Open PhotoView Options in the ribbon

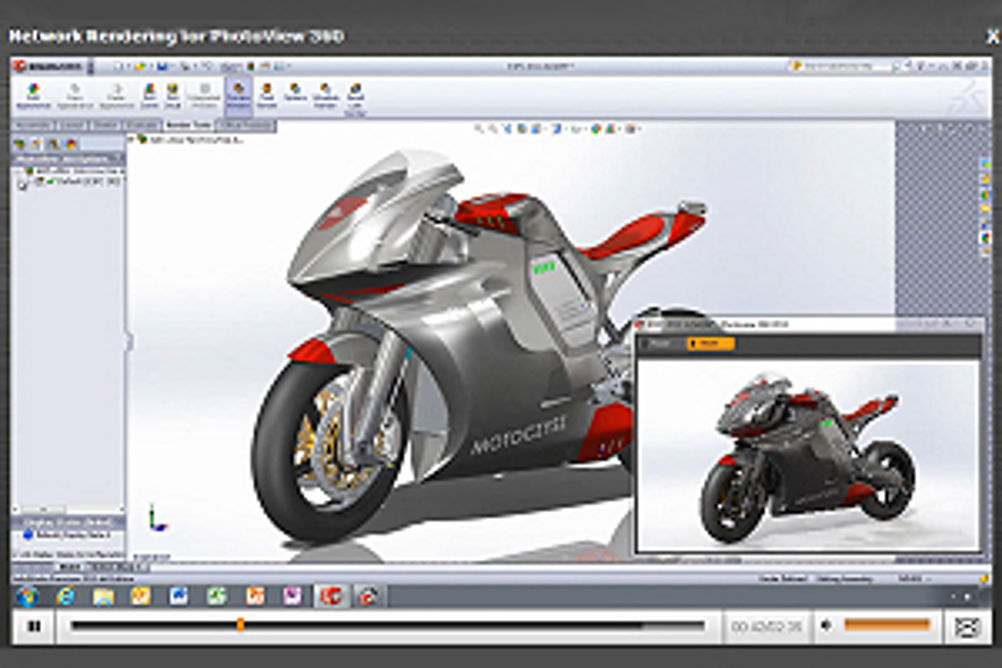295,93
